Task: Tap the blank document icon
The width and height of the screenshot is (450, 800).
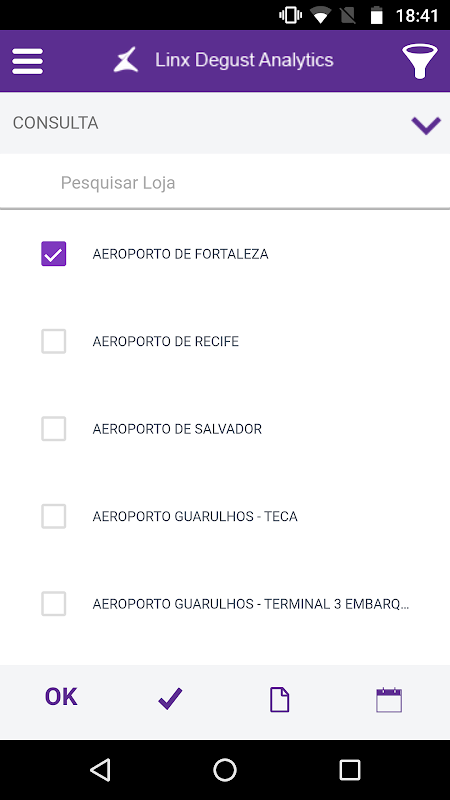Action: (279, 699)
